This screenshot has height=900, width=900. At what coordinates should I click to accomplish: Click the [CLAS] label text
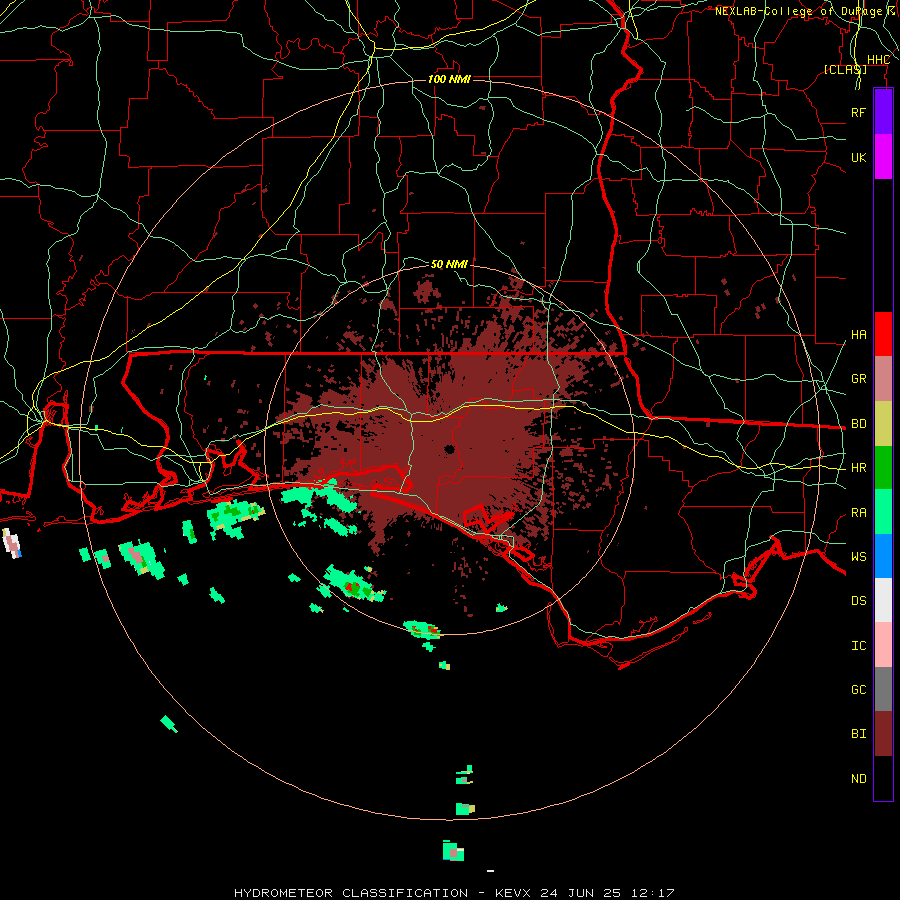pos(845,69)
